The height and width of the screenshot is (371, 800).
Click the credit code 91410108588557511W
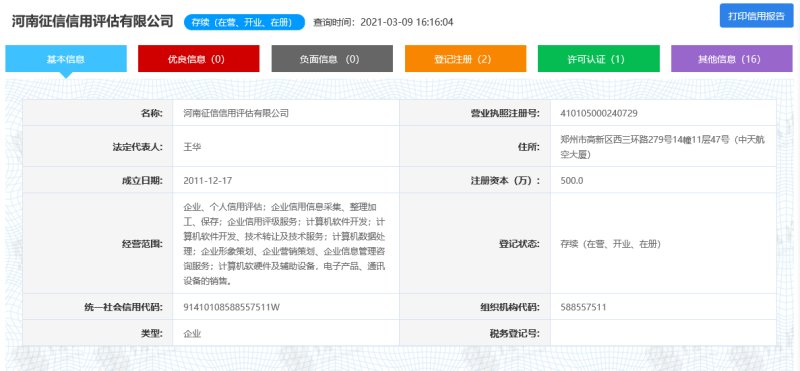click(232, 307)
